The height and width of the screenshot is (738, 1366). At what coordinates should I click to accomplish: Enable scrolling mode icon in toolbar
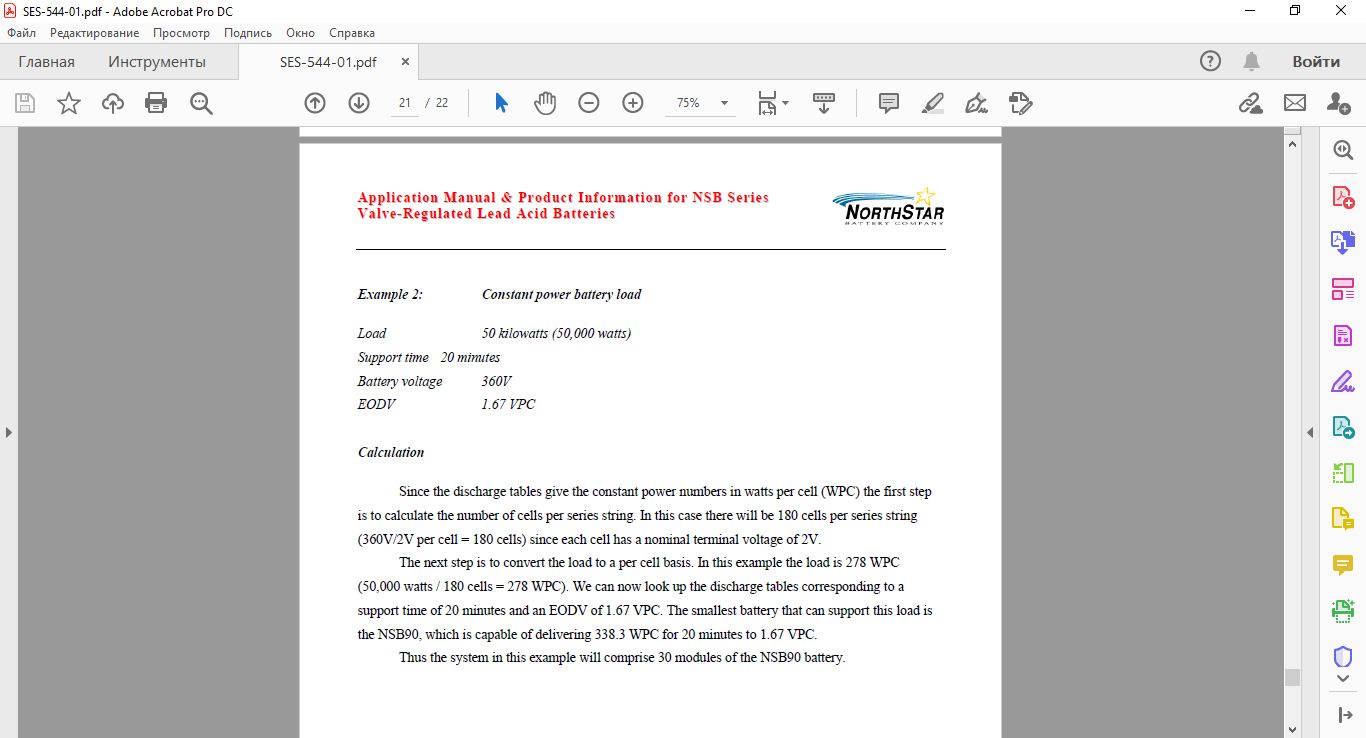coord(824,103)
